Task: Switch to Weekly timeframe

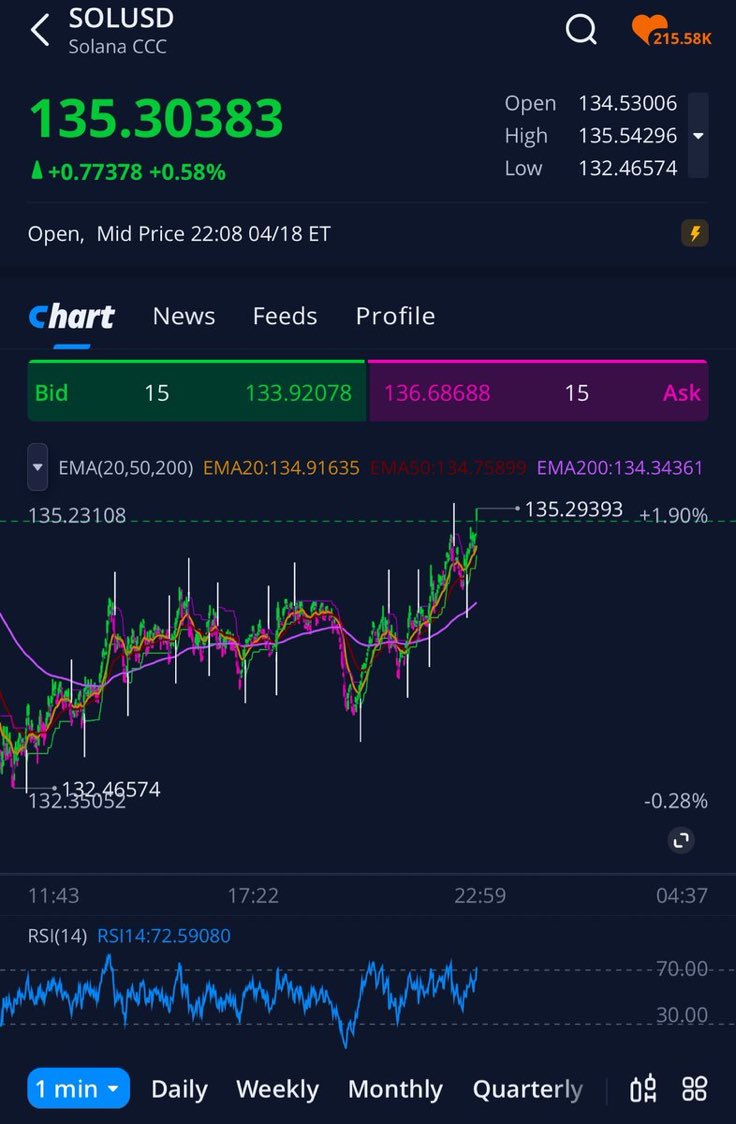Action: click(x=277, y=1090)
